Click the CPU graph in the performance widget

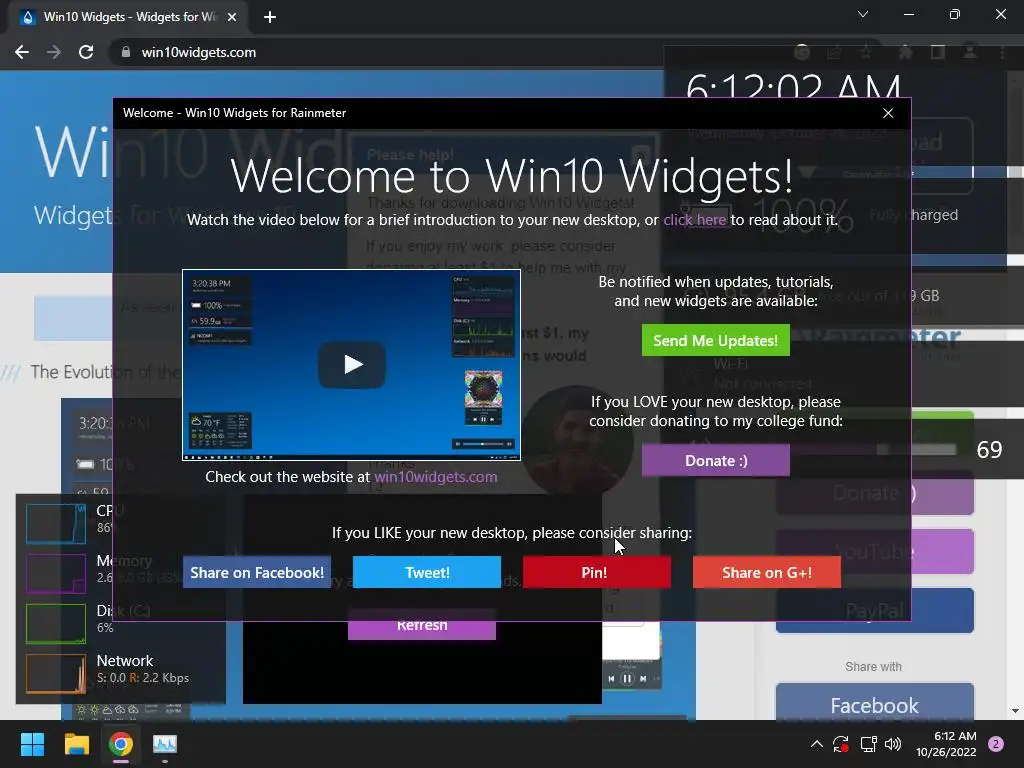[x=56, y=524]
